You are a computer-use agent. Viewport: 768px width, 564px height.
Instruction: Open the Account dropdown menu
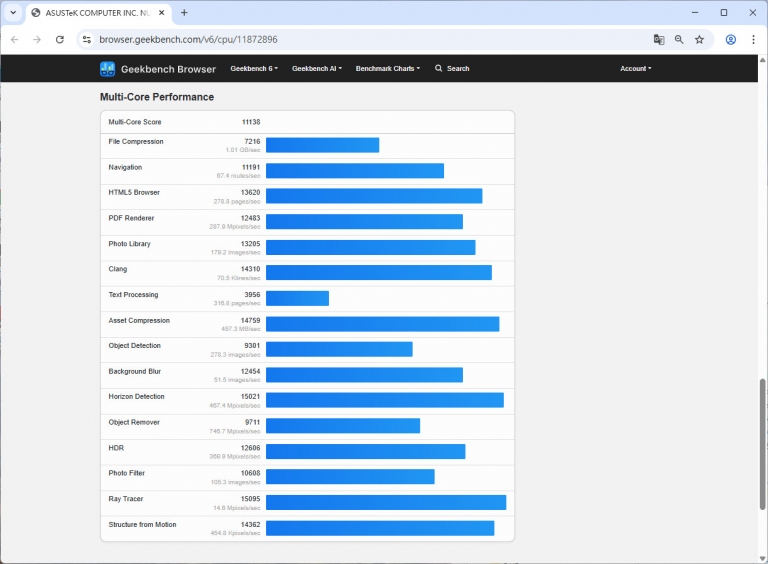click(635, 69)
